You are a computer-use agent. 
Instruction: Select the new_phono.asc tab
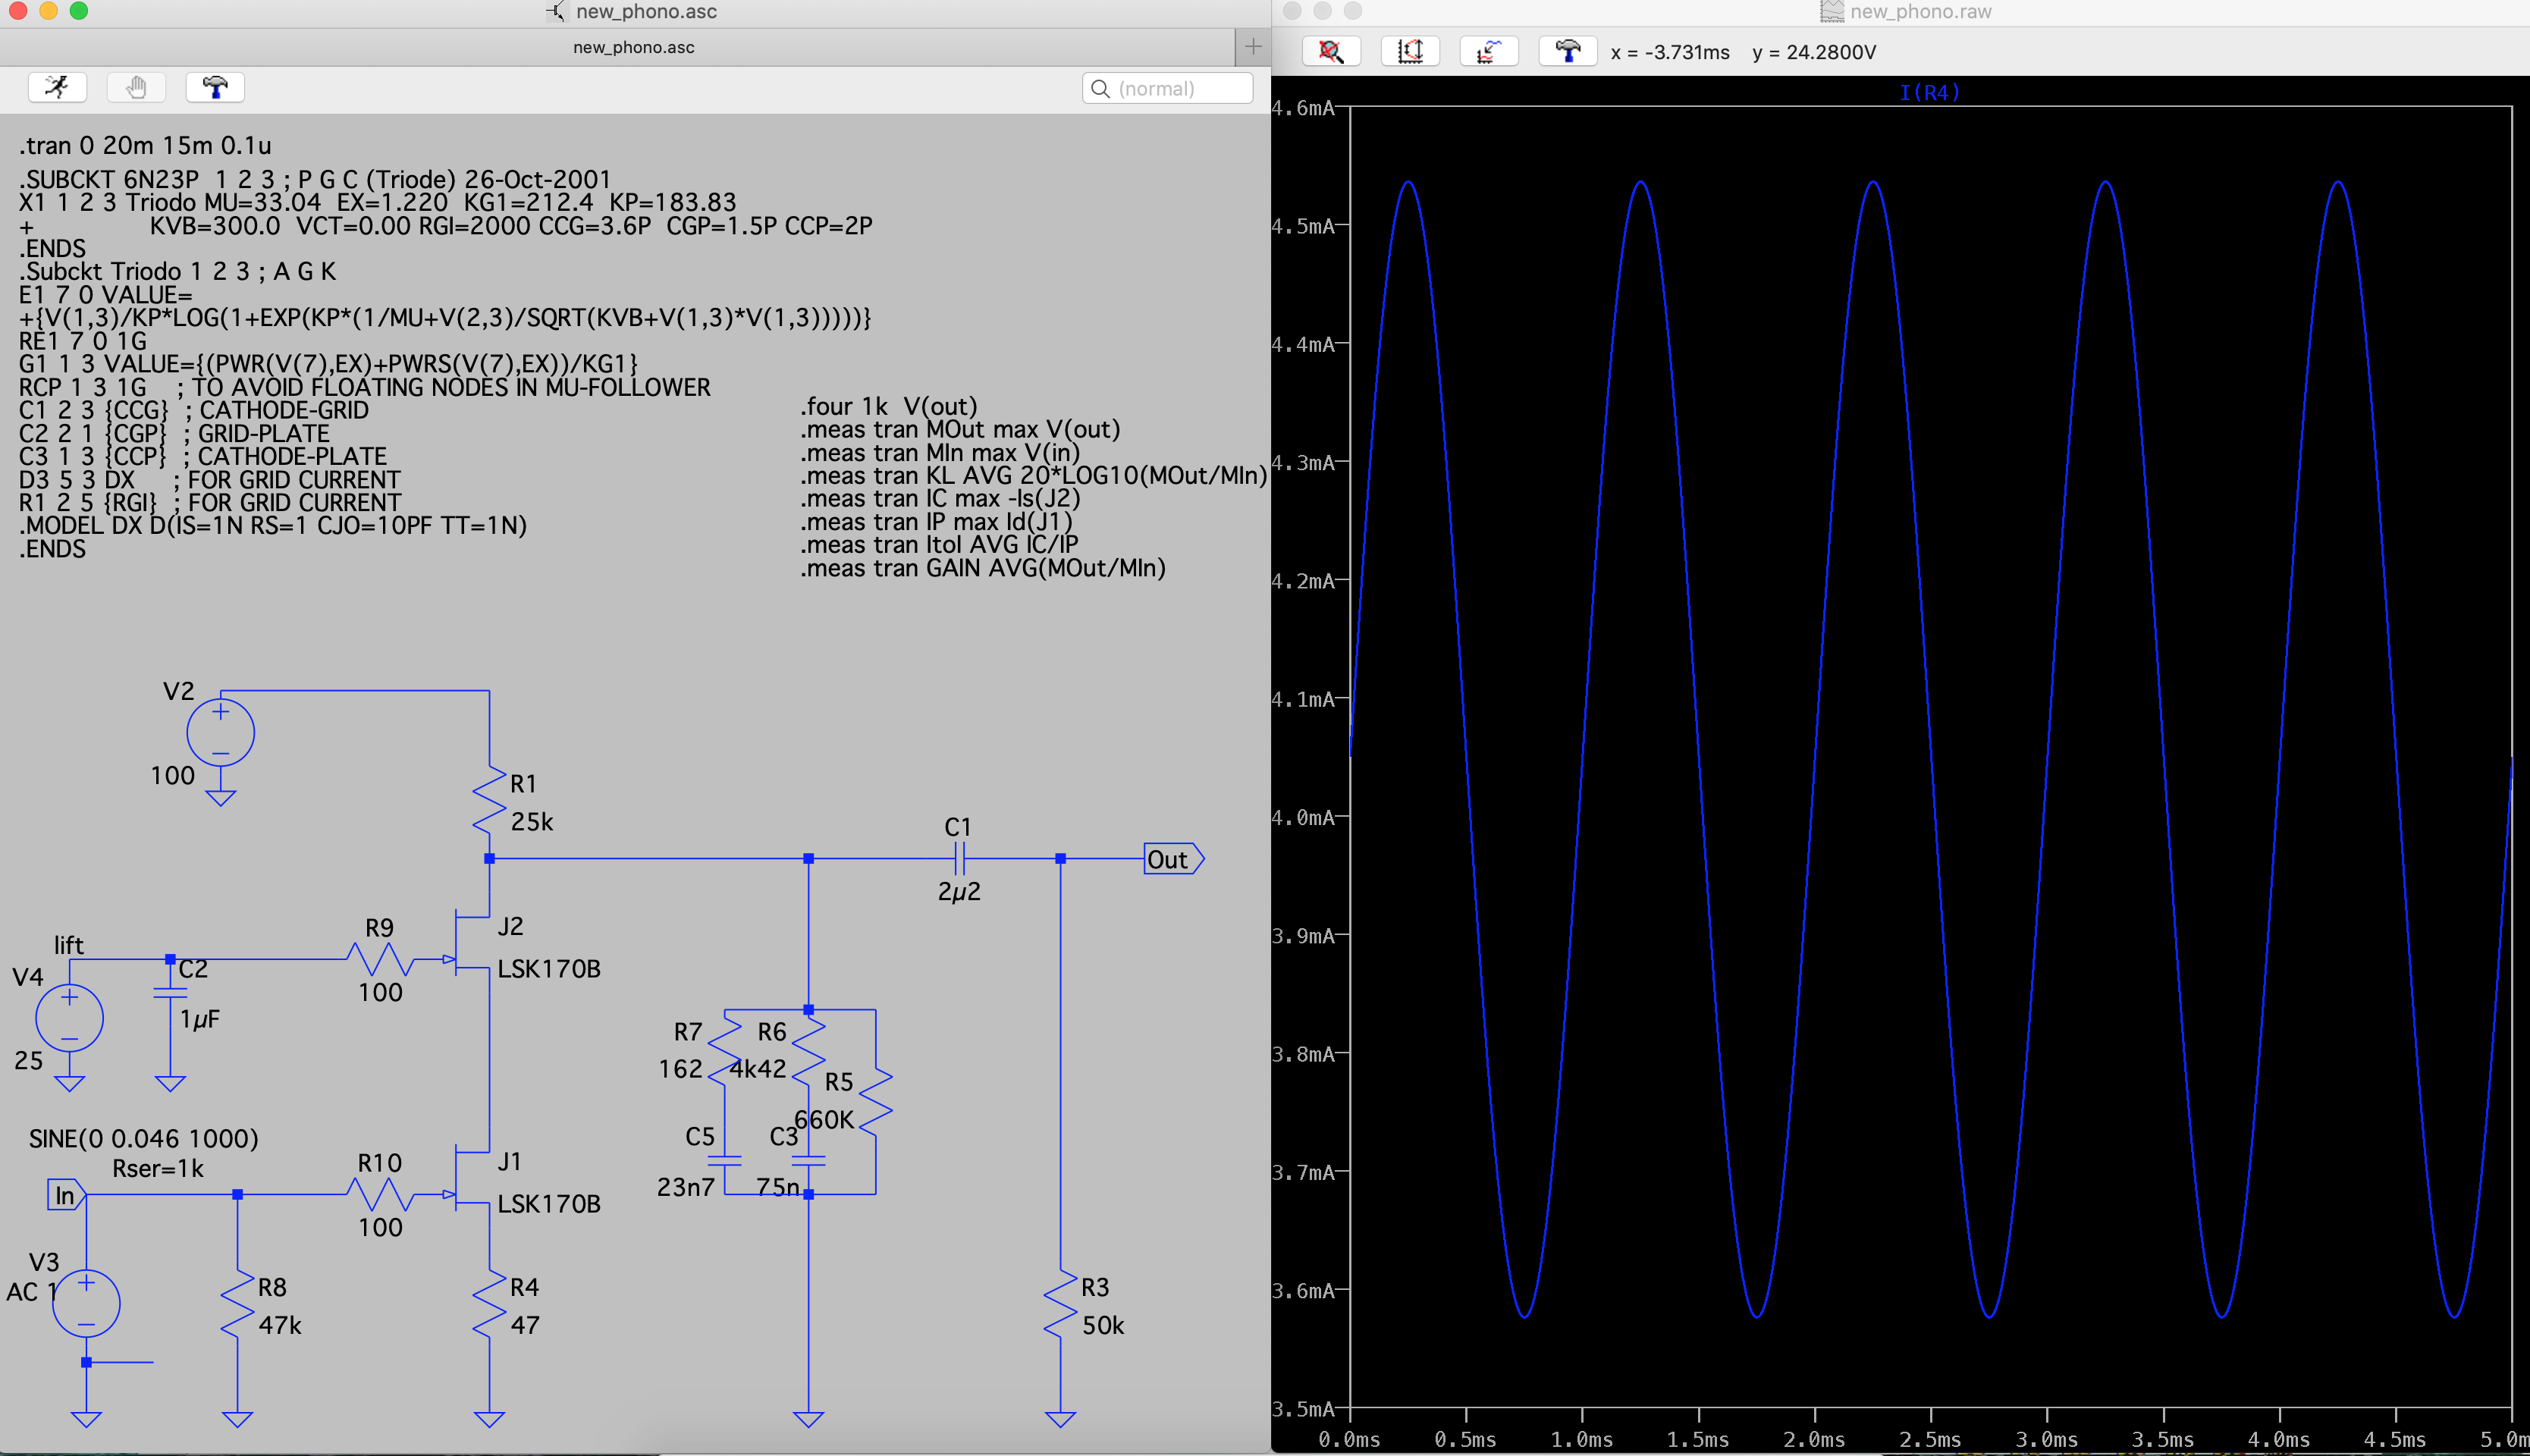[633, 47]
